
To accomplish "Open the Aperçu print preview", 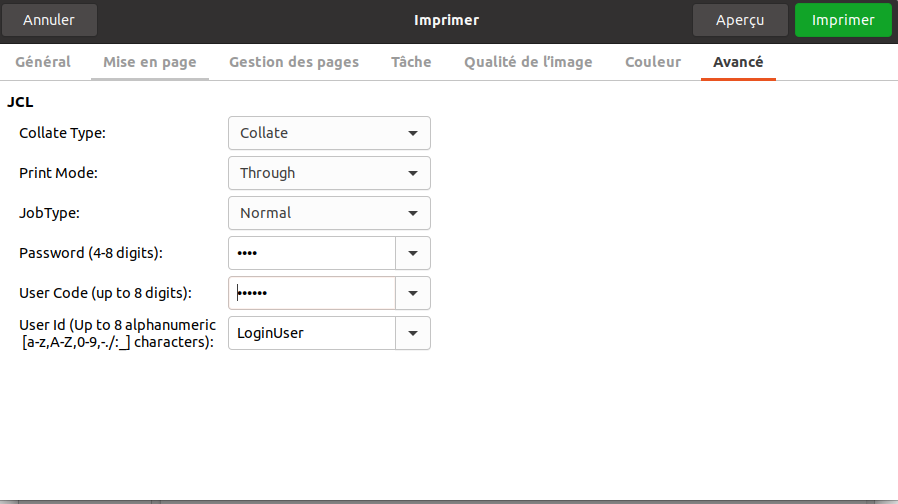I will (x=740, y=20).
